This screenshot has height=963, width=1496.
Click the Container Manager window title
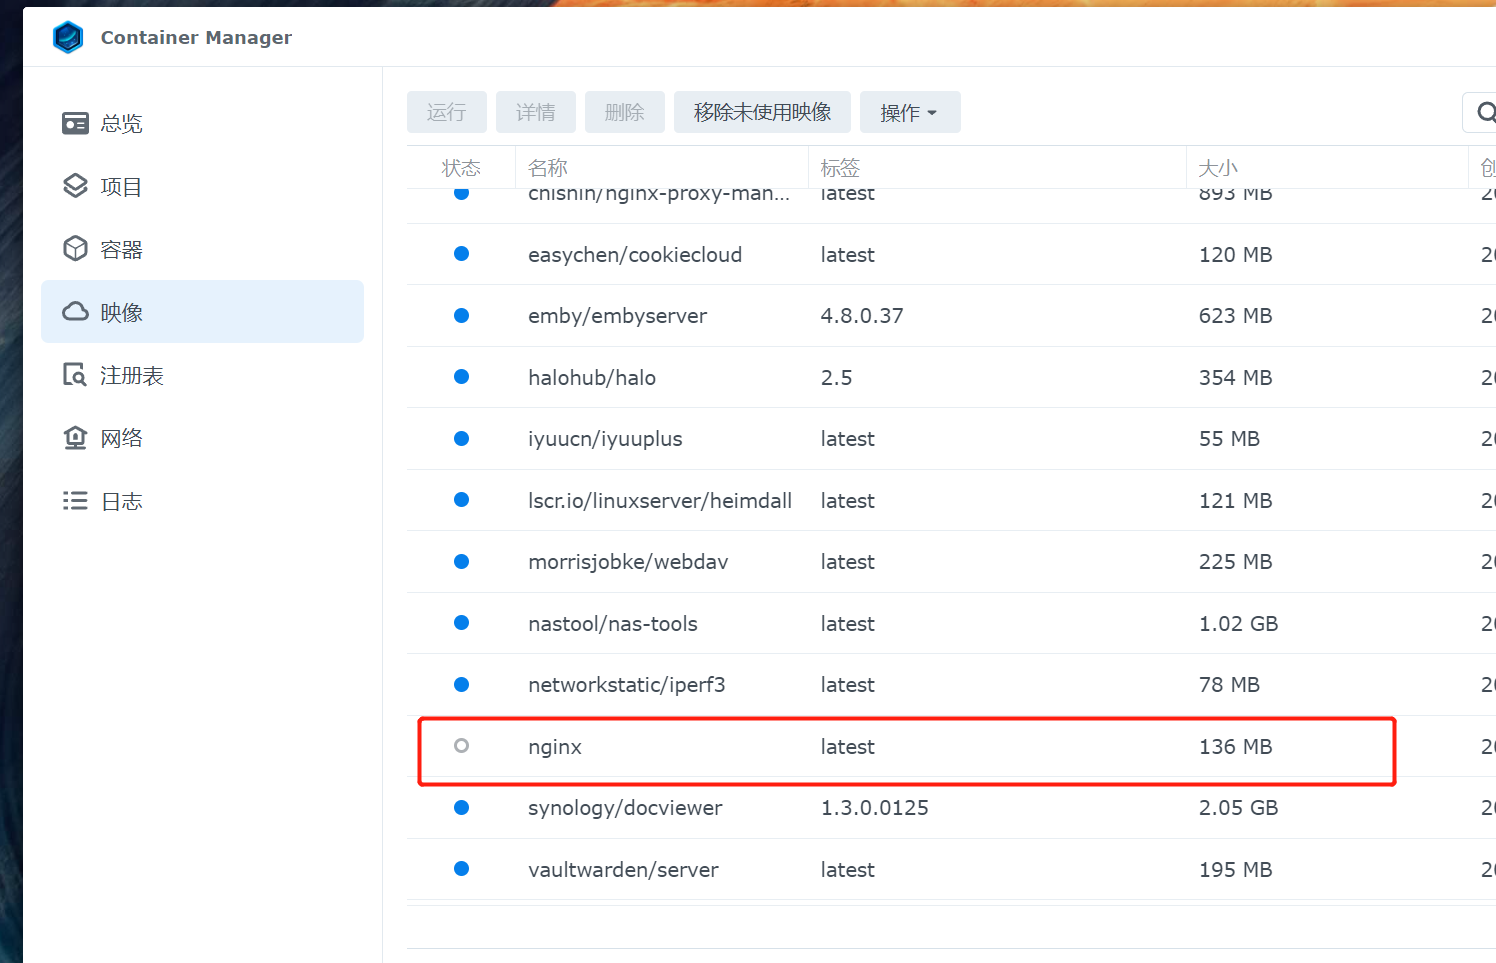pyautogui.click(x=196, y=37)
